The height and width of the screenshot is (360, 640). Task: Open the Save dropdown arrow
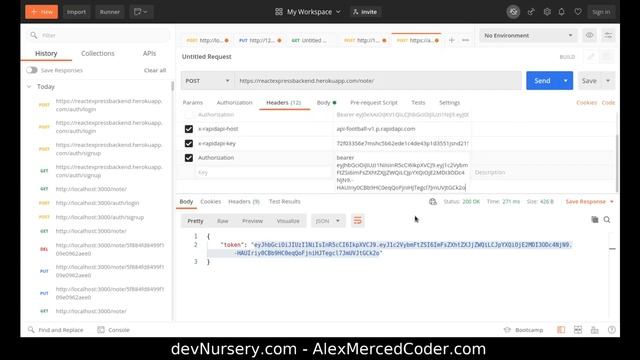[608, 81]
